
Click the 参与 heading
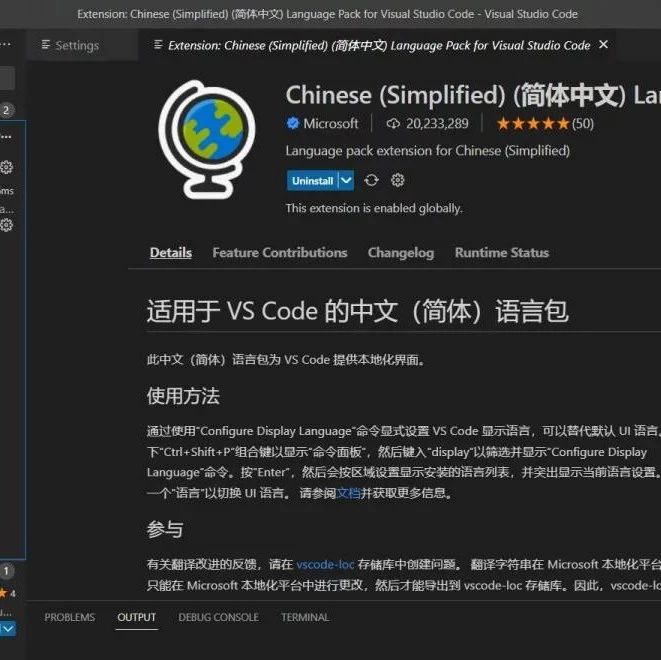165,529
